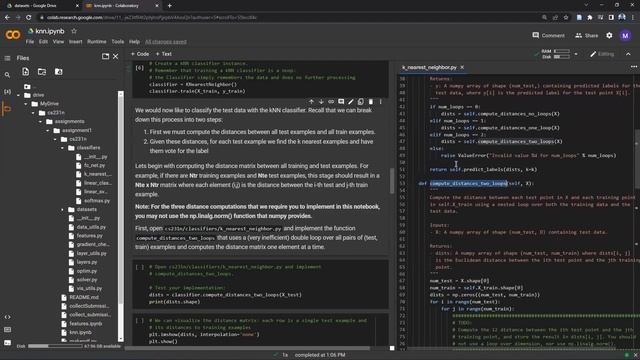The width and height of the screenshot is (640, 360).
Task: Run the compute_distances_two_loops test cell
Action: pyautogui.click(x=140, y=267)
